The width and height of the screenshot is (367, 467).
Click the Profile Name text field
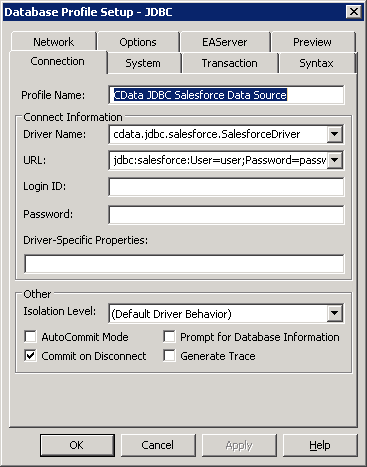click(x=226, y=95)
